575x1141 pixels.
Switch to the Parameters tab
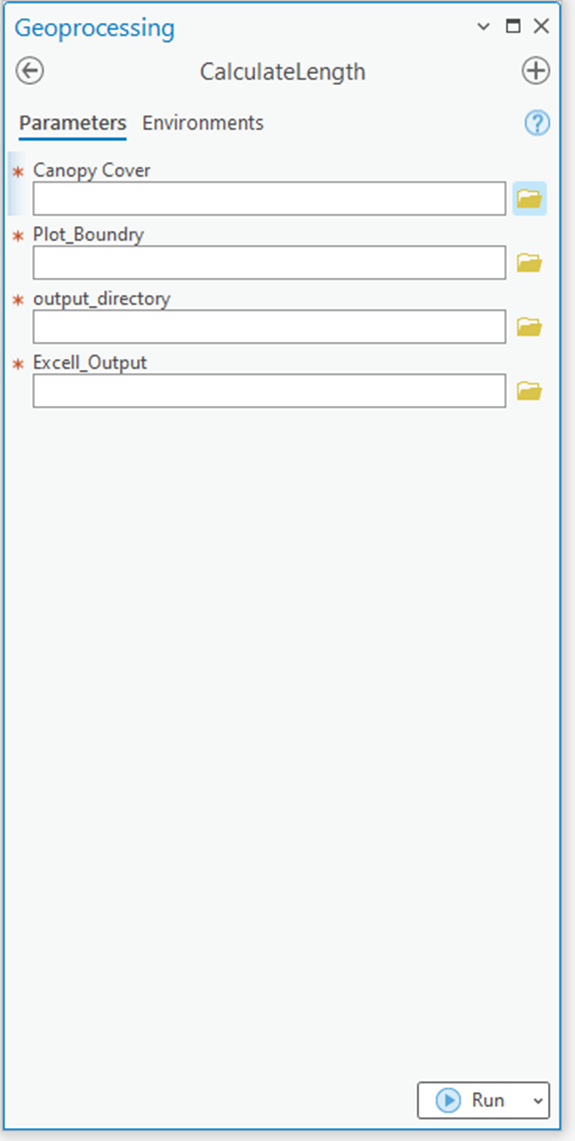[x=73, y=123]
